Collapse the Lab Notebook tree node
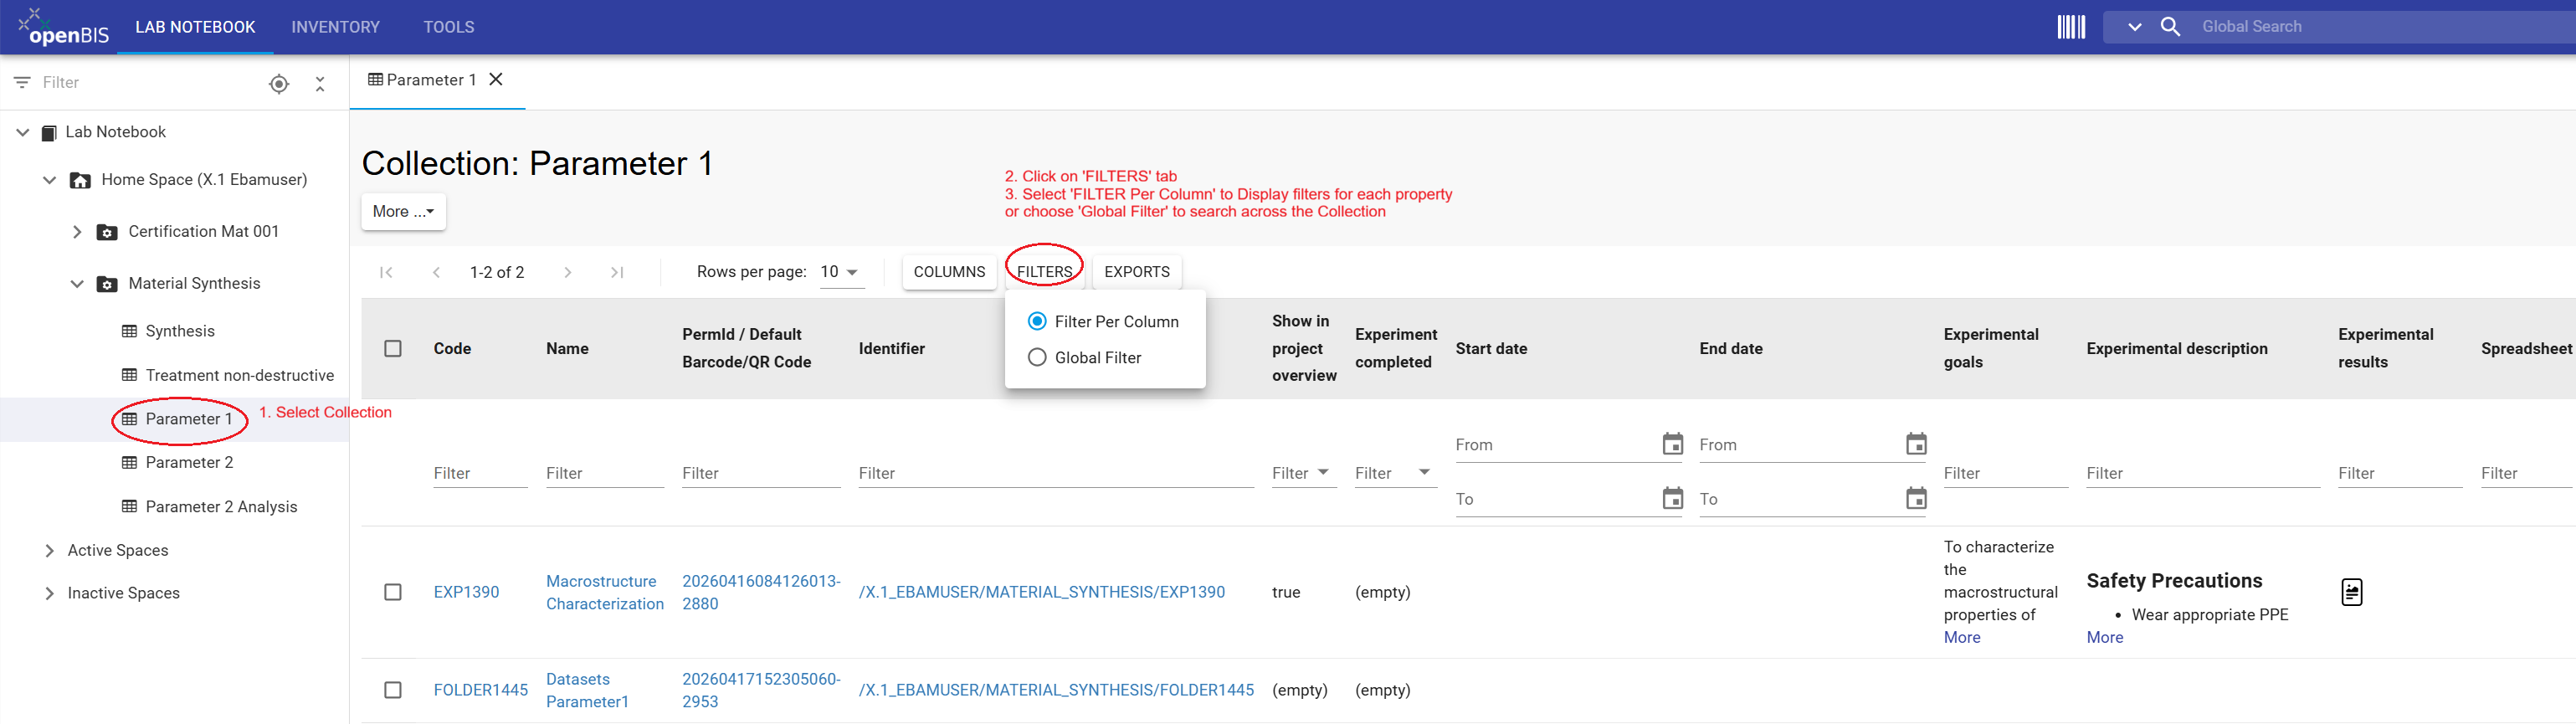Viewport: 2576px width, 724px height. pos(23,132)
